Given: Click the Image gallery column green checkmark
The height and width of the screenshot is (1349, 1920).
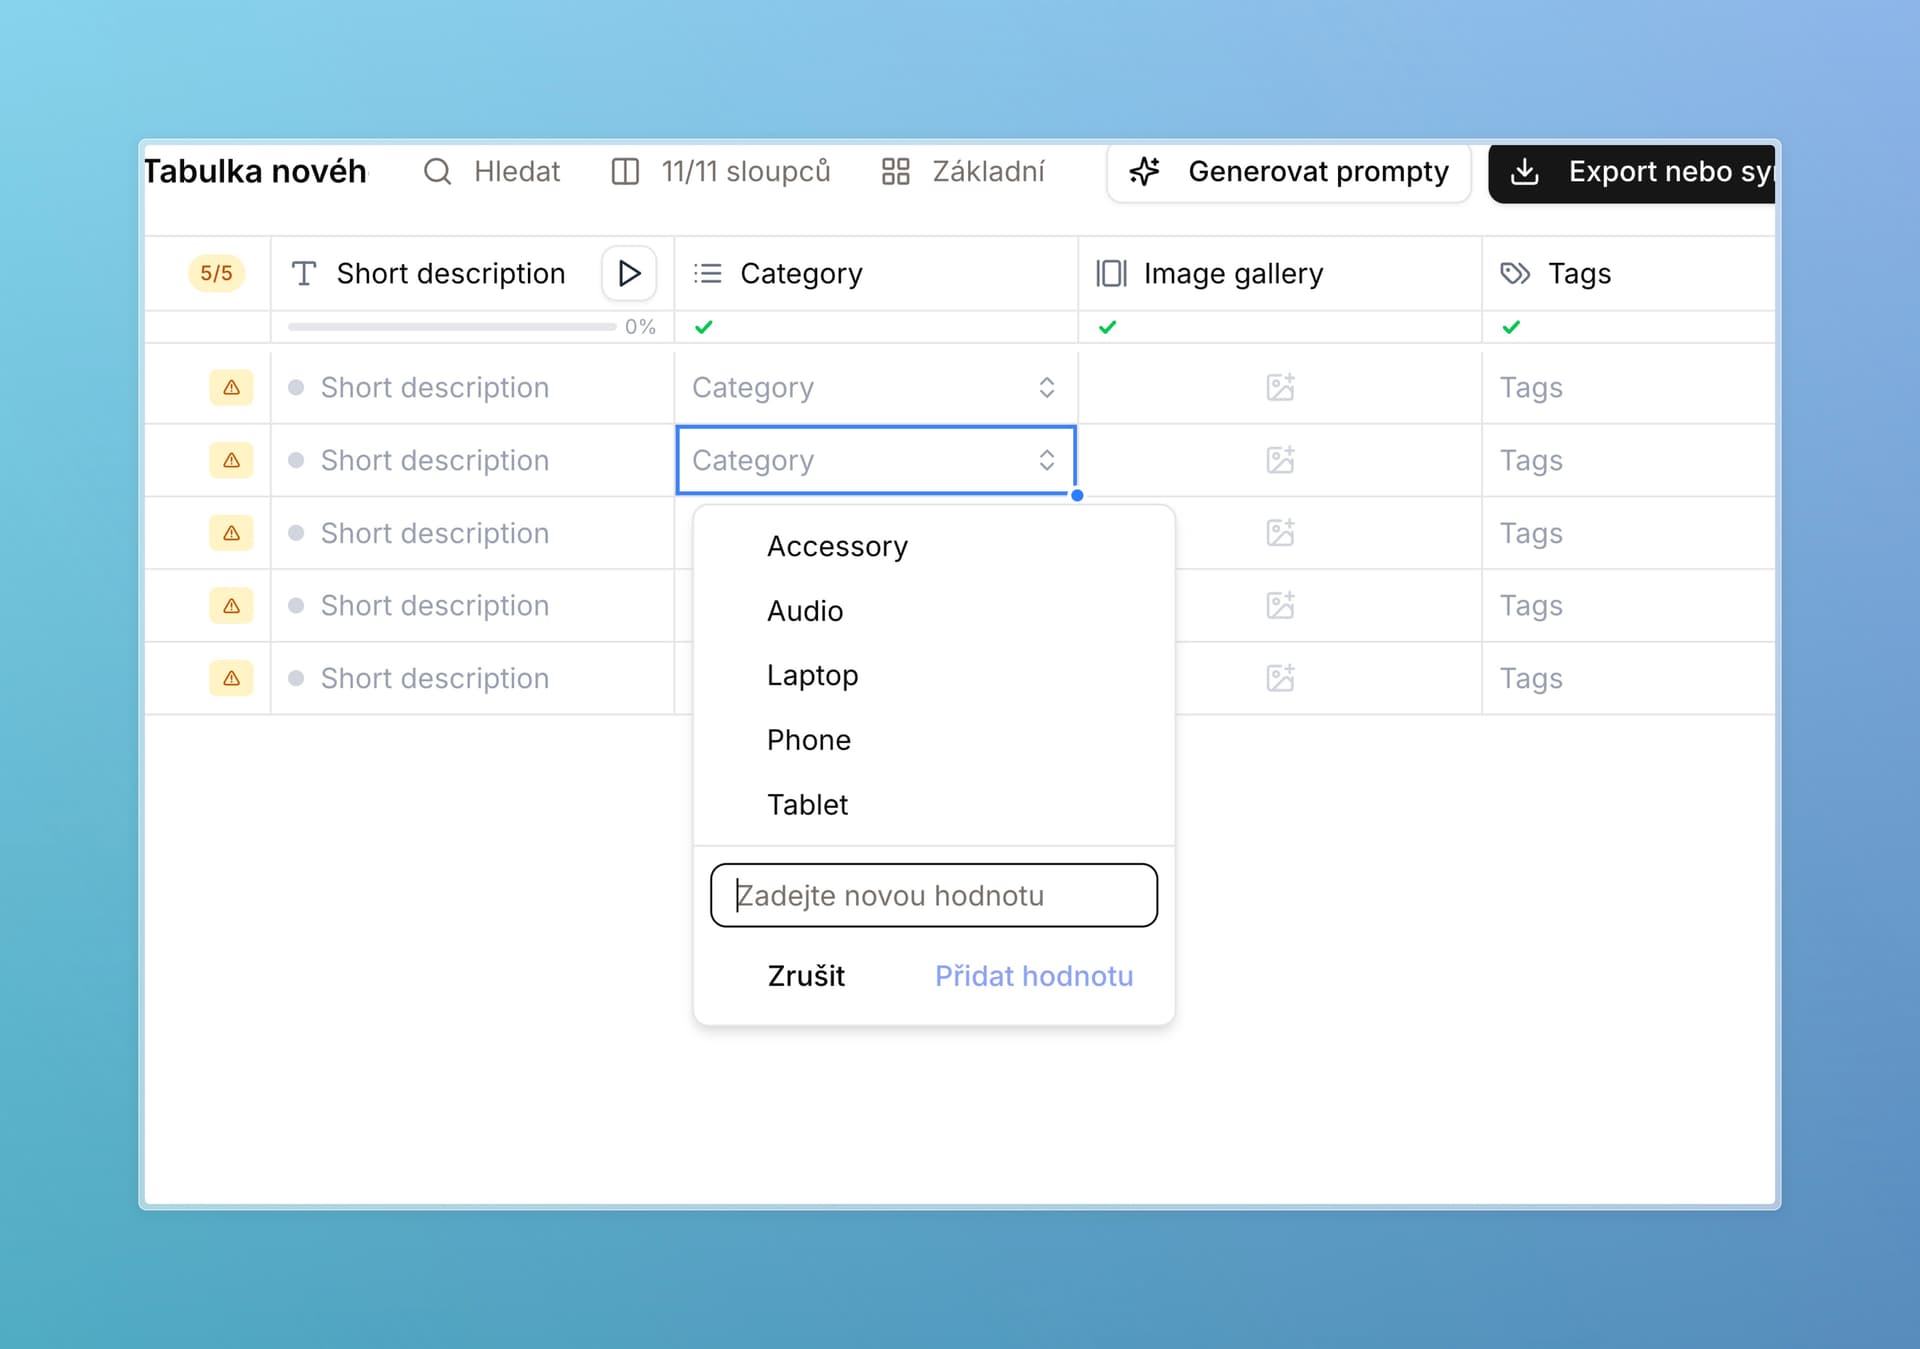Looking at the screenshot, I should (x=1107, y=327).
